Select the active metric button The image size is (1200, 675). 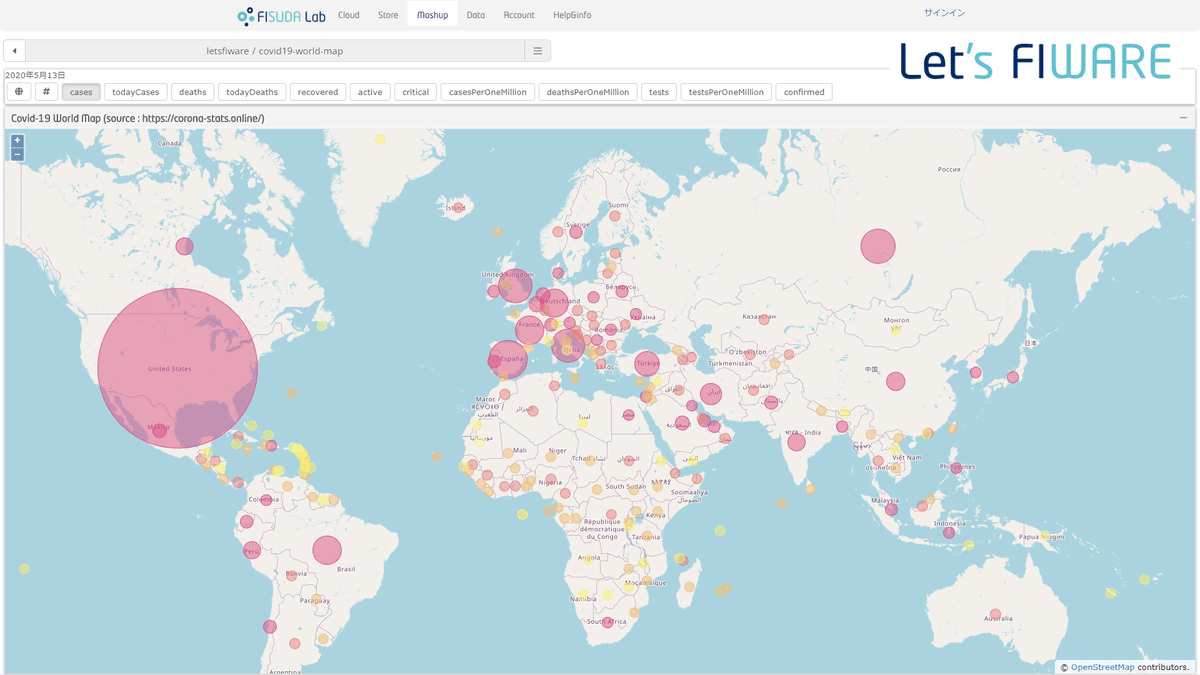point(370,92)
